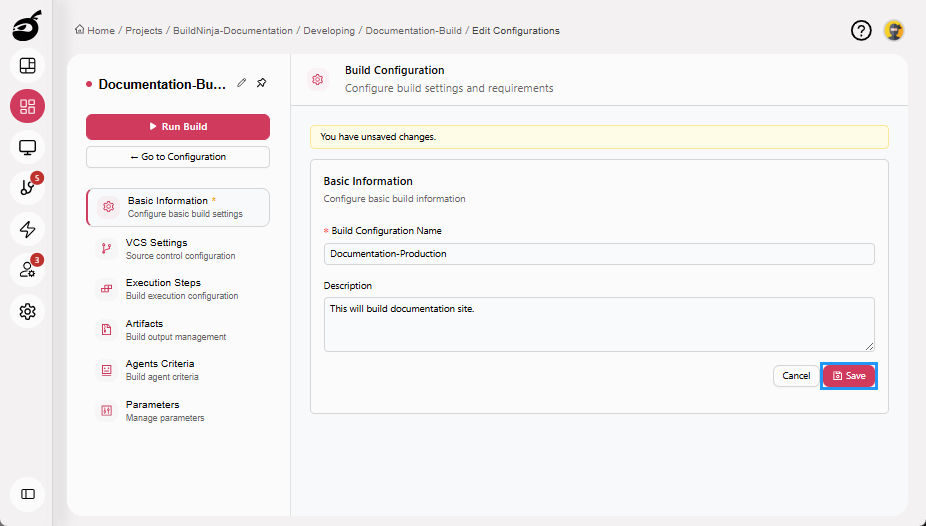Viewport: 926px width, 526px height.
Task: Click the Description text area
Action: 599,324
